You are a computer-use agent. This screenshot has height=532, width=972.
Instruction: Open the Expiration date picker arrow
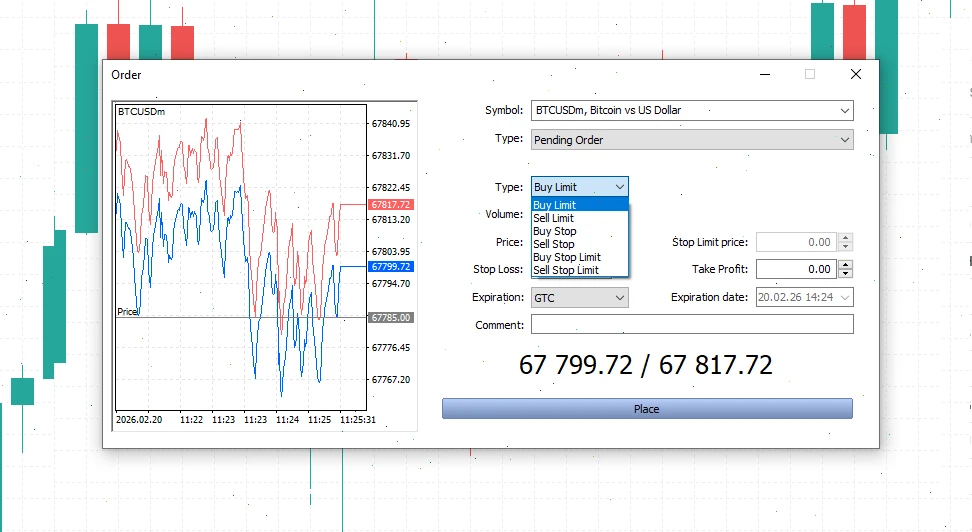[x=844, y=298]
